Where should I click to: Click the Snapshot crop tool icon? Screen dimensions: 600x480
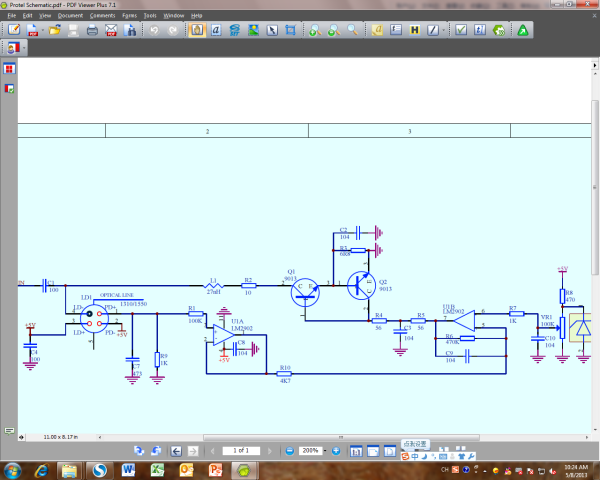(290, 31)
